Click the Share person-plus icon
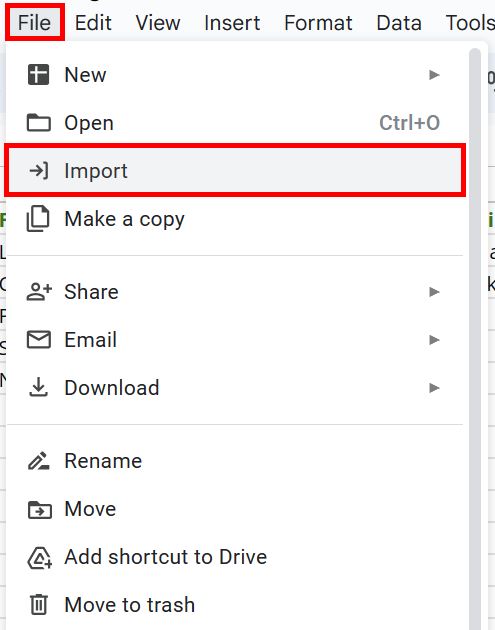 coord(39,291)
